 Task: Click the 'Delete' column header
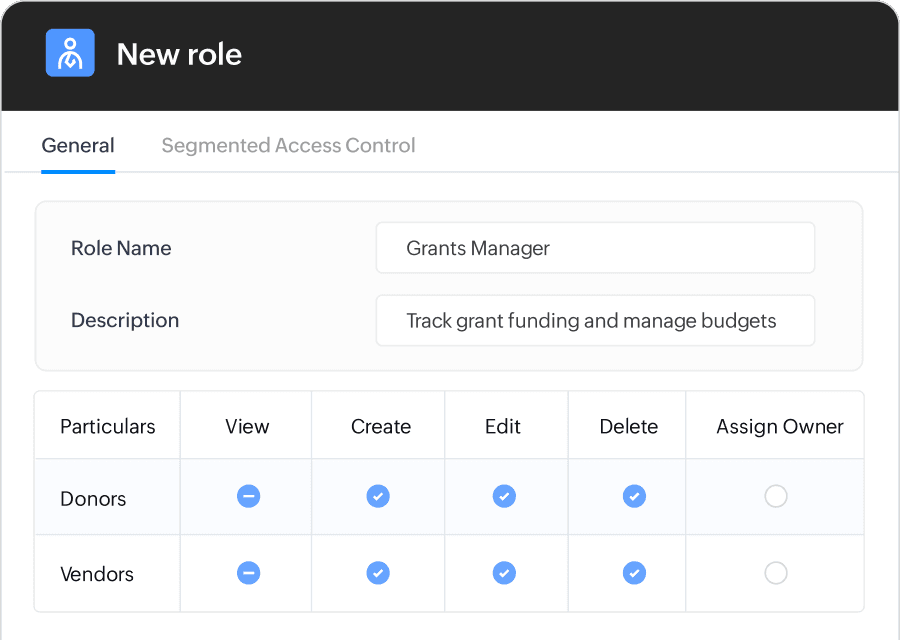[629, 426]
